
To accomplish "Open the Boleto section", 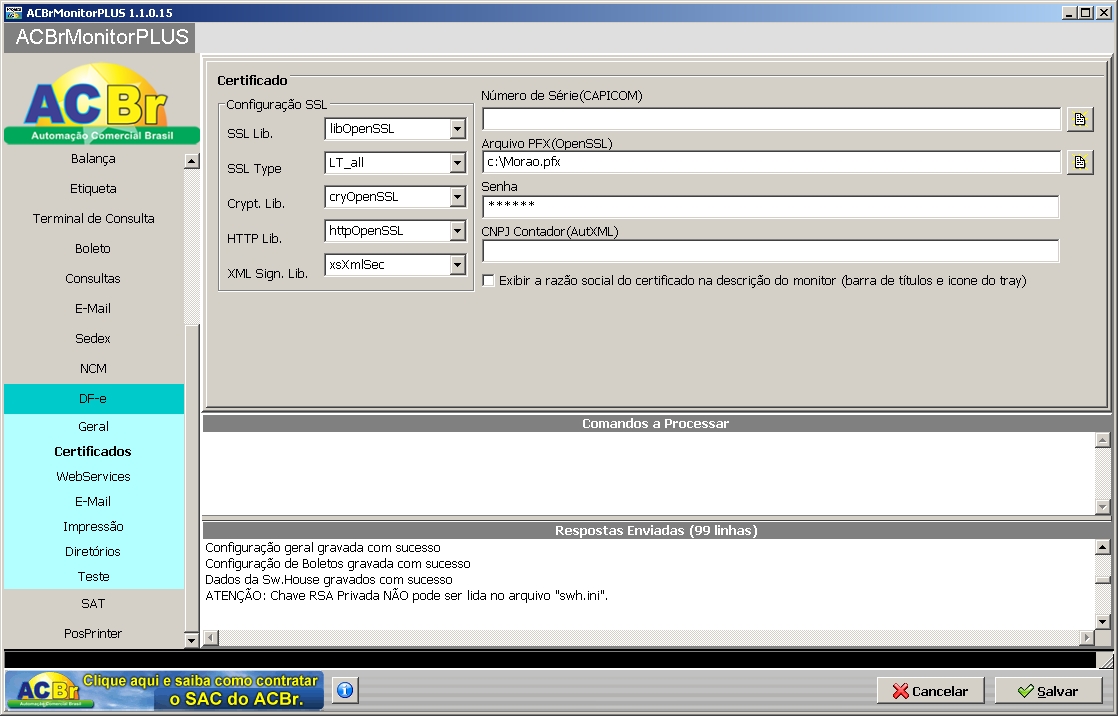I will (x=93, y=248).
